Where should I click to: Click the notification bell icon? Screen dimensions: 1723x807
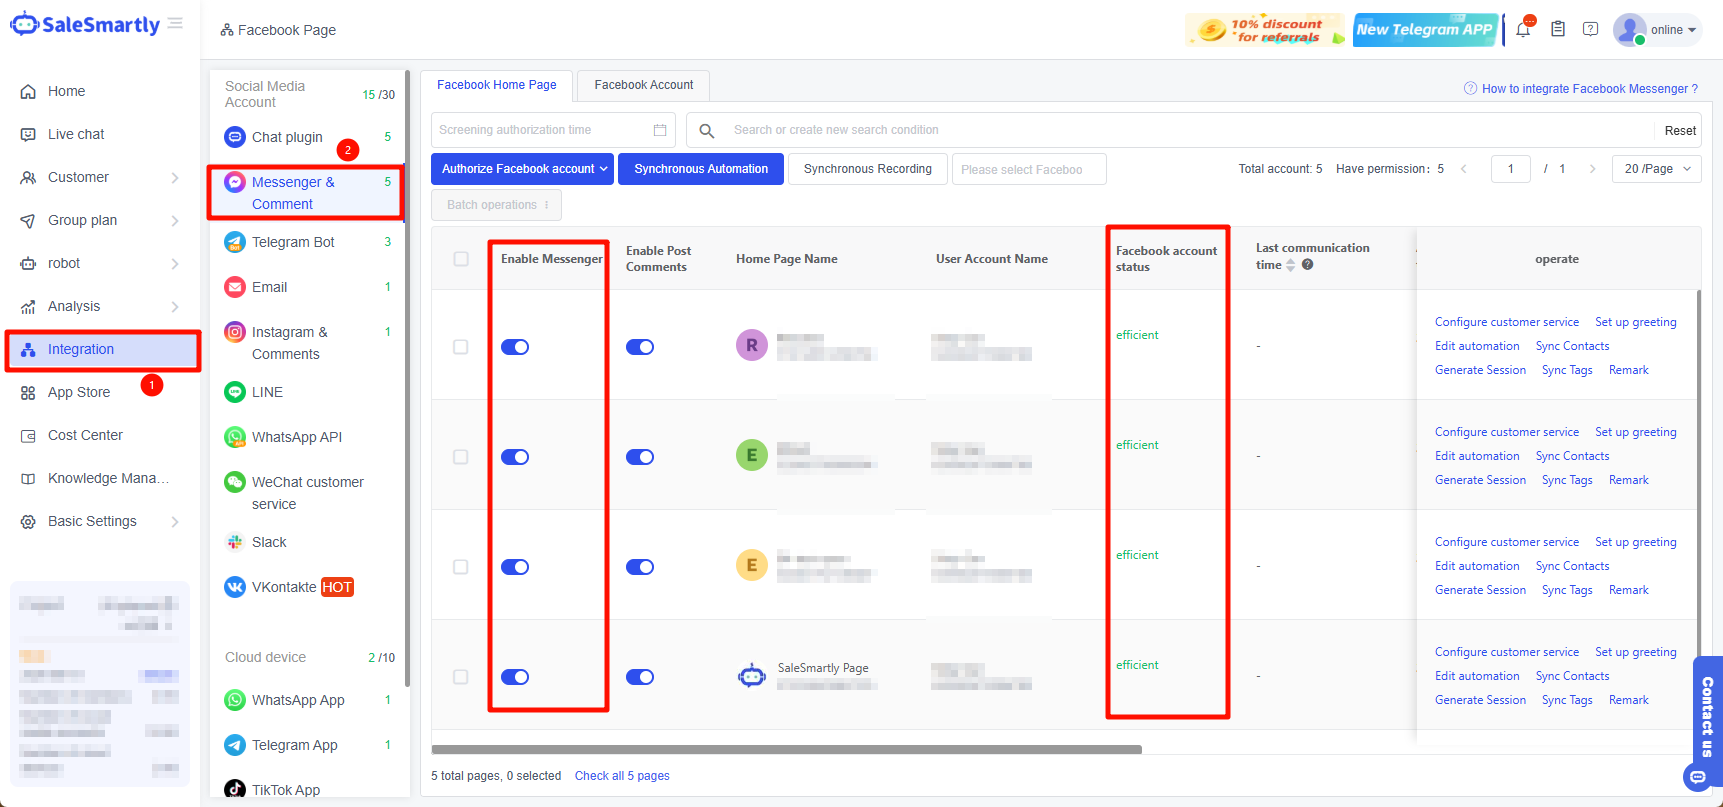pos(1522,30)
